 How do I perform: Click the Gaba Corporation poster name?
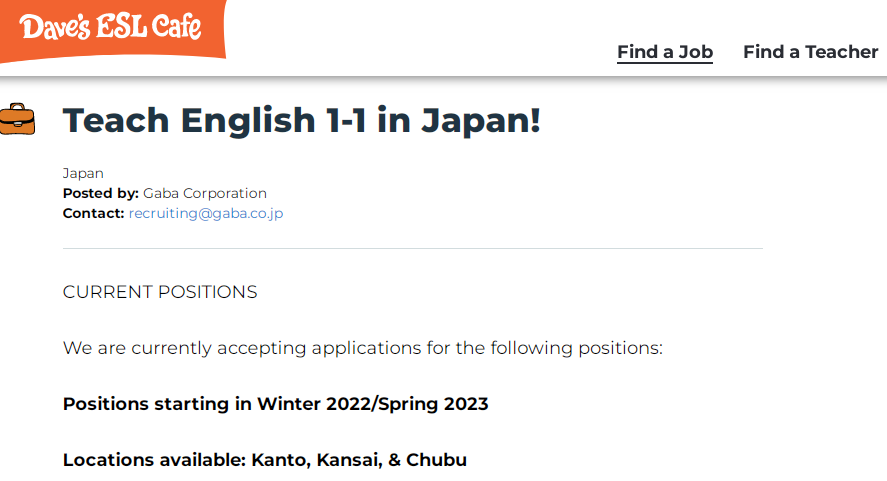click(205, 193)
